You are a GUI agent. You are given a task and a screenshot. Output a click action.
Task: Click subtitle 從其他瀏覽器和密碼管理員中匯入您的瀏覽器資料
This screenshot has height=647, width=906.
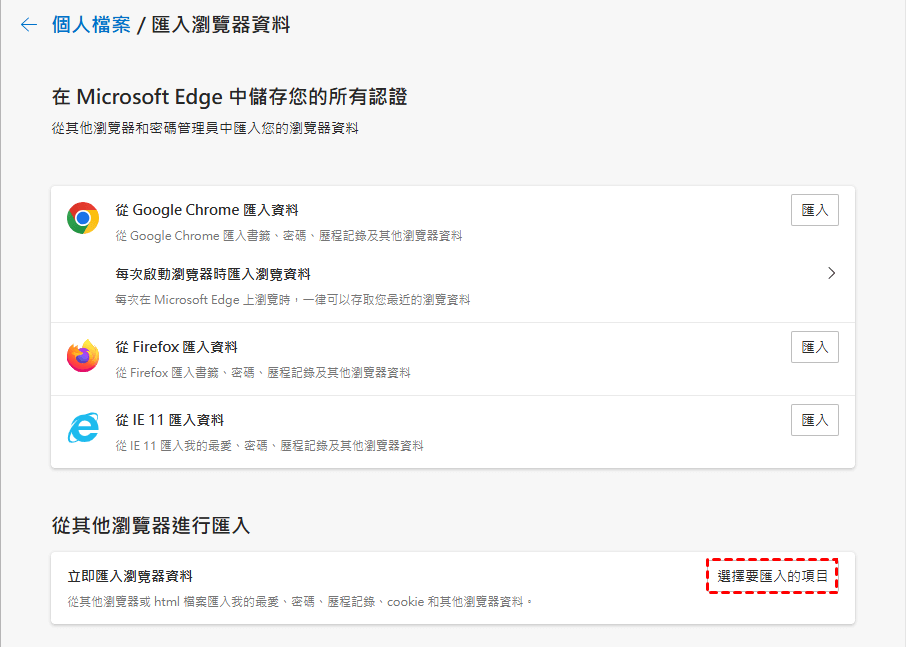[x=205, y=128]
